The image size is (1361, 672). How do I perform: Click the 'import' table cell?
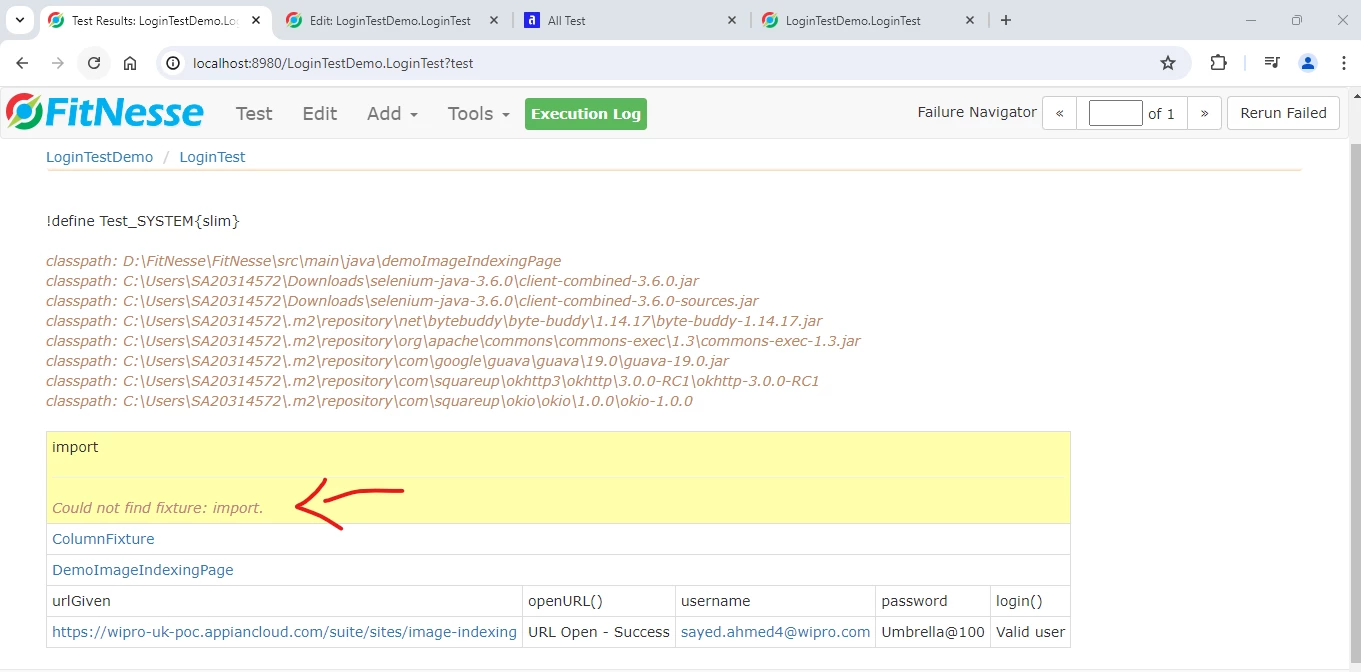[558, 454]
